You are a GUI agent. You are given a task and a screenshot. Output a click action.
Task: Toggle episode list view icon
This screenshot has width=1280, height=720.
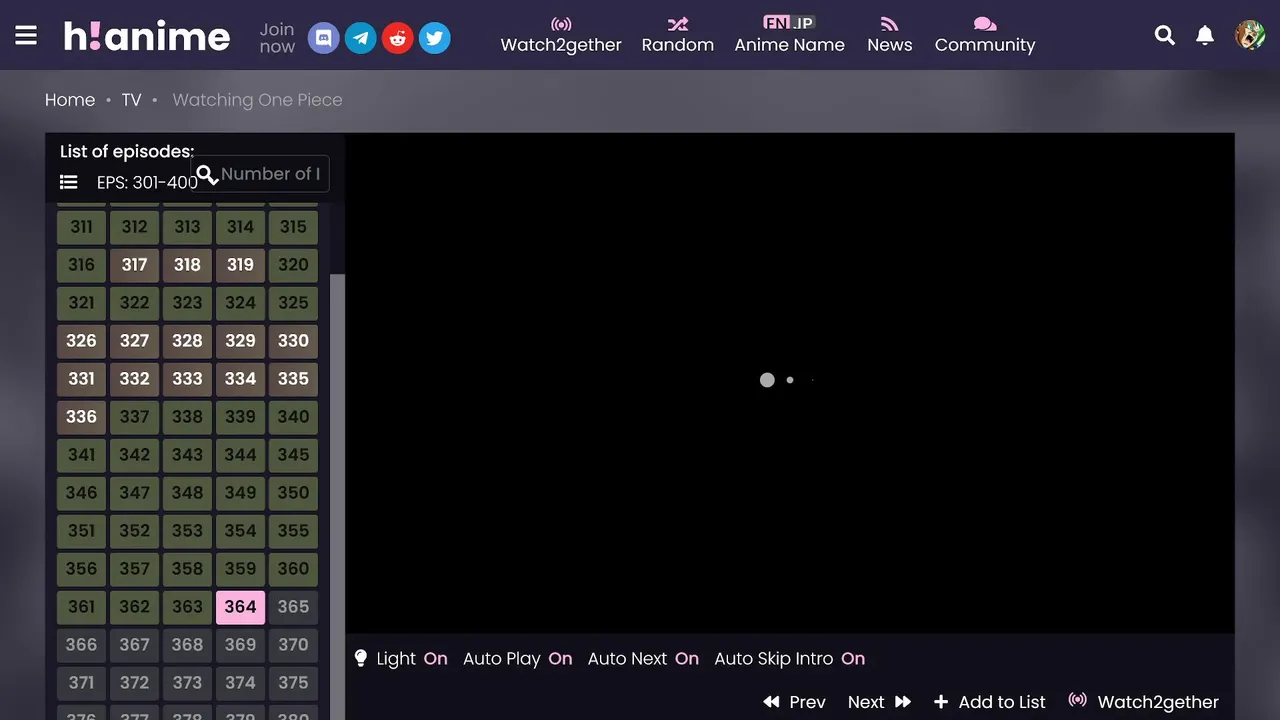pyautogui.click(x=69, y=182)
